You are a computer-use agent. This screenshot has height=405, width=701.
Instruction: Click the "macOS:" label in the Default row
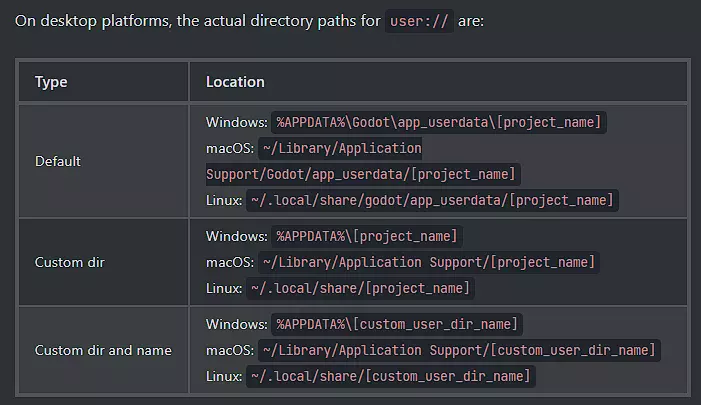pyautogui.click(x=230, y=148)
